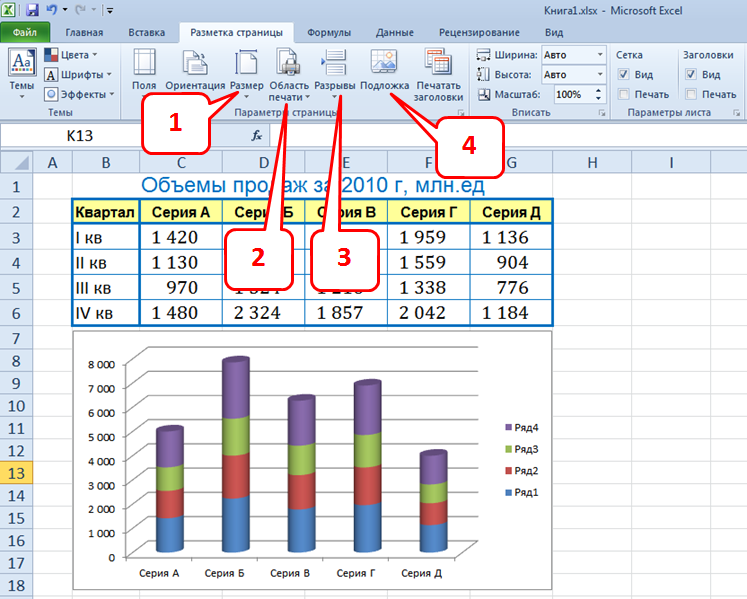Enable Печать checkbox under Заголовки
The height and width of the screenshot is (599, 747).
(690, 95)
